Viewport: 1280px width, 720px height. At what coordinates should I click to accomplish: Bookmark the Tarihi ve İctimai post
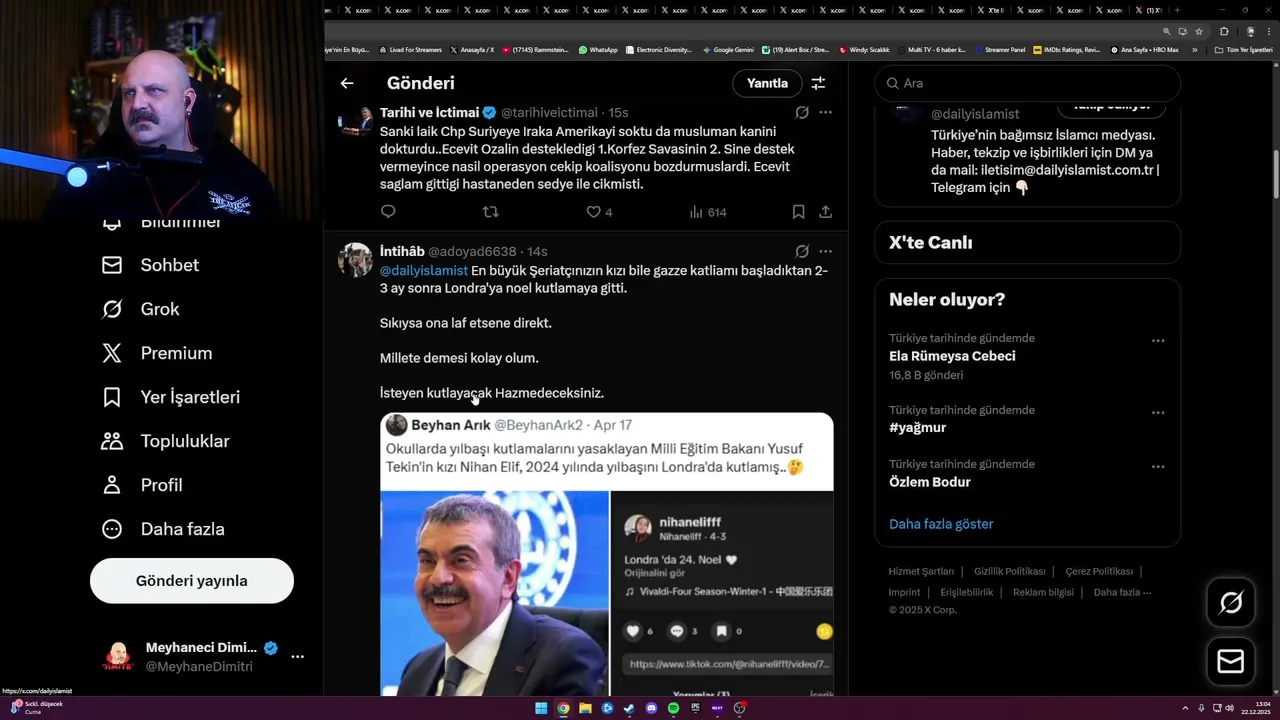(798, 212)
